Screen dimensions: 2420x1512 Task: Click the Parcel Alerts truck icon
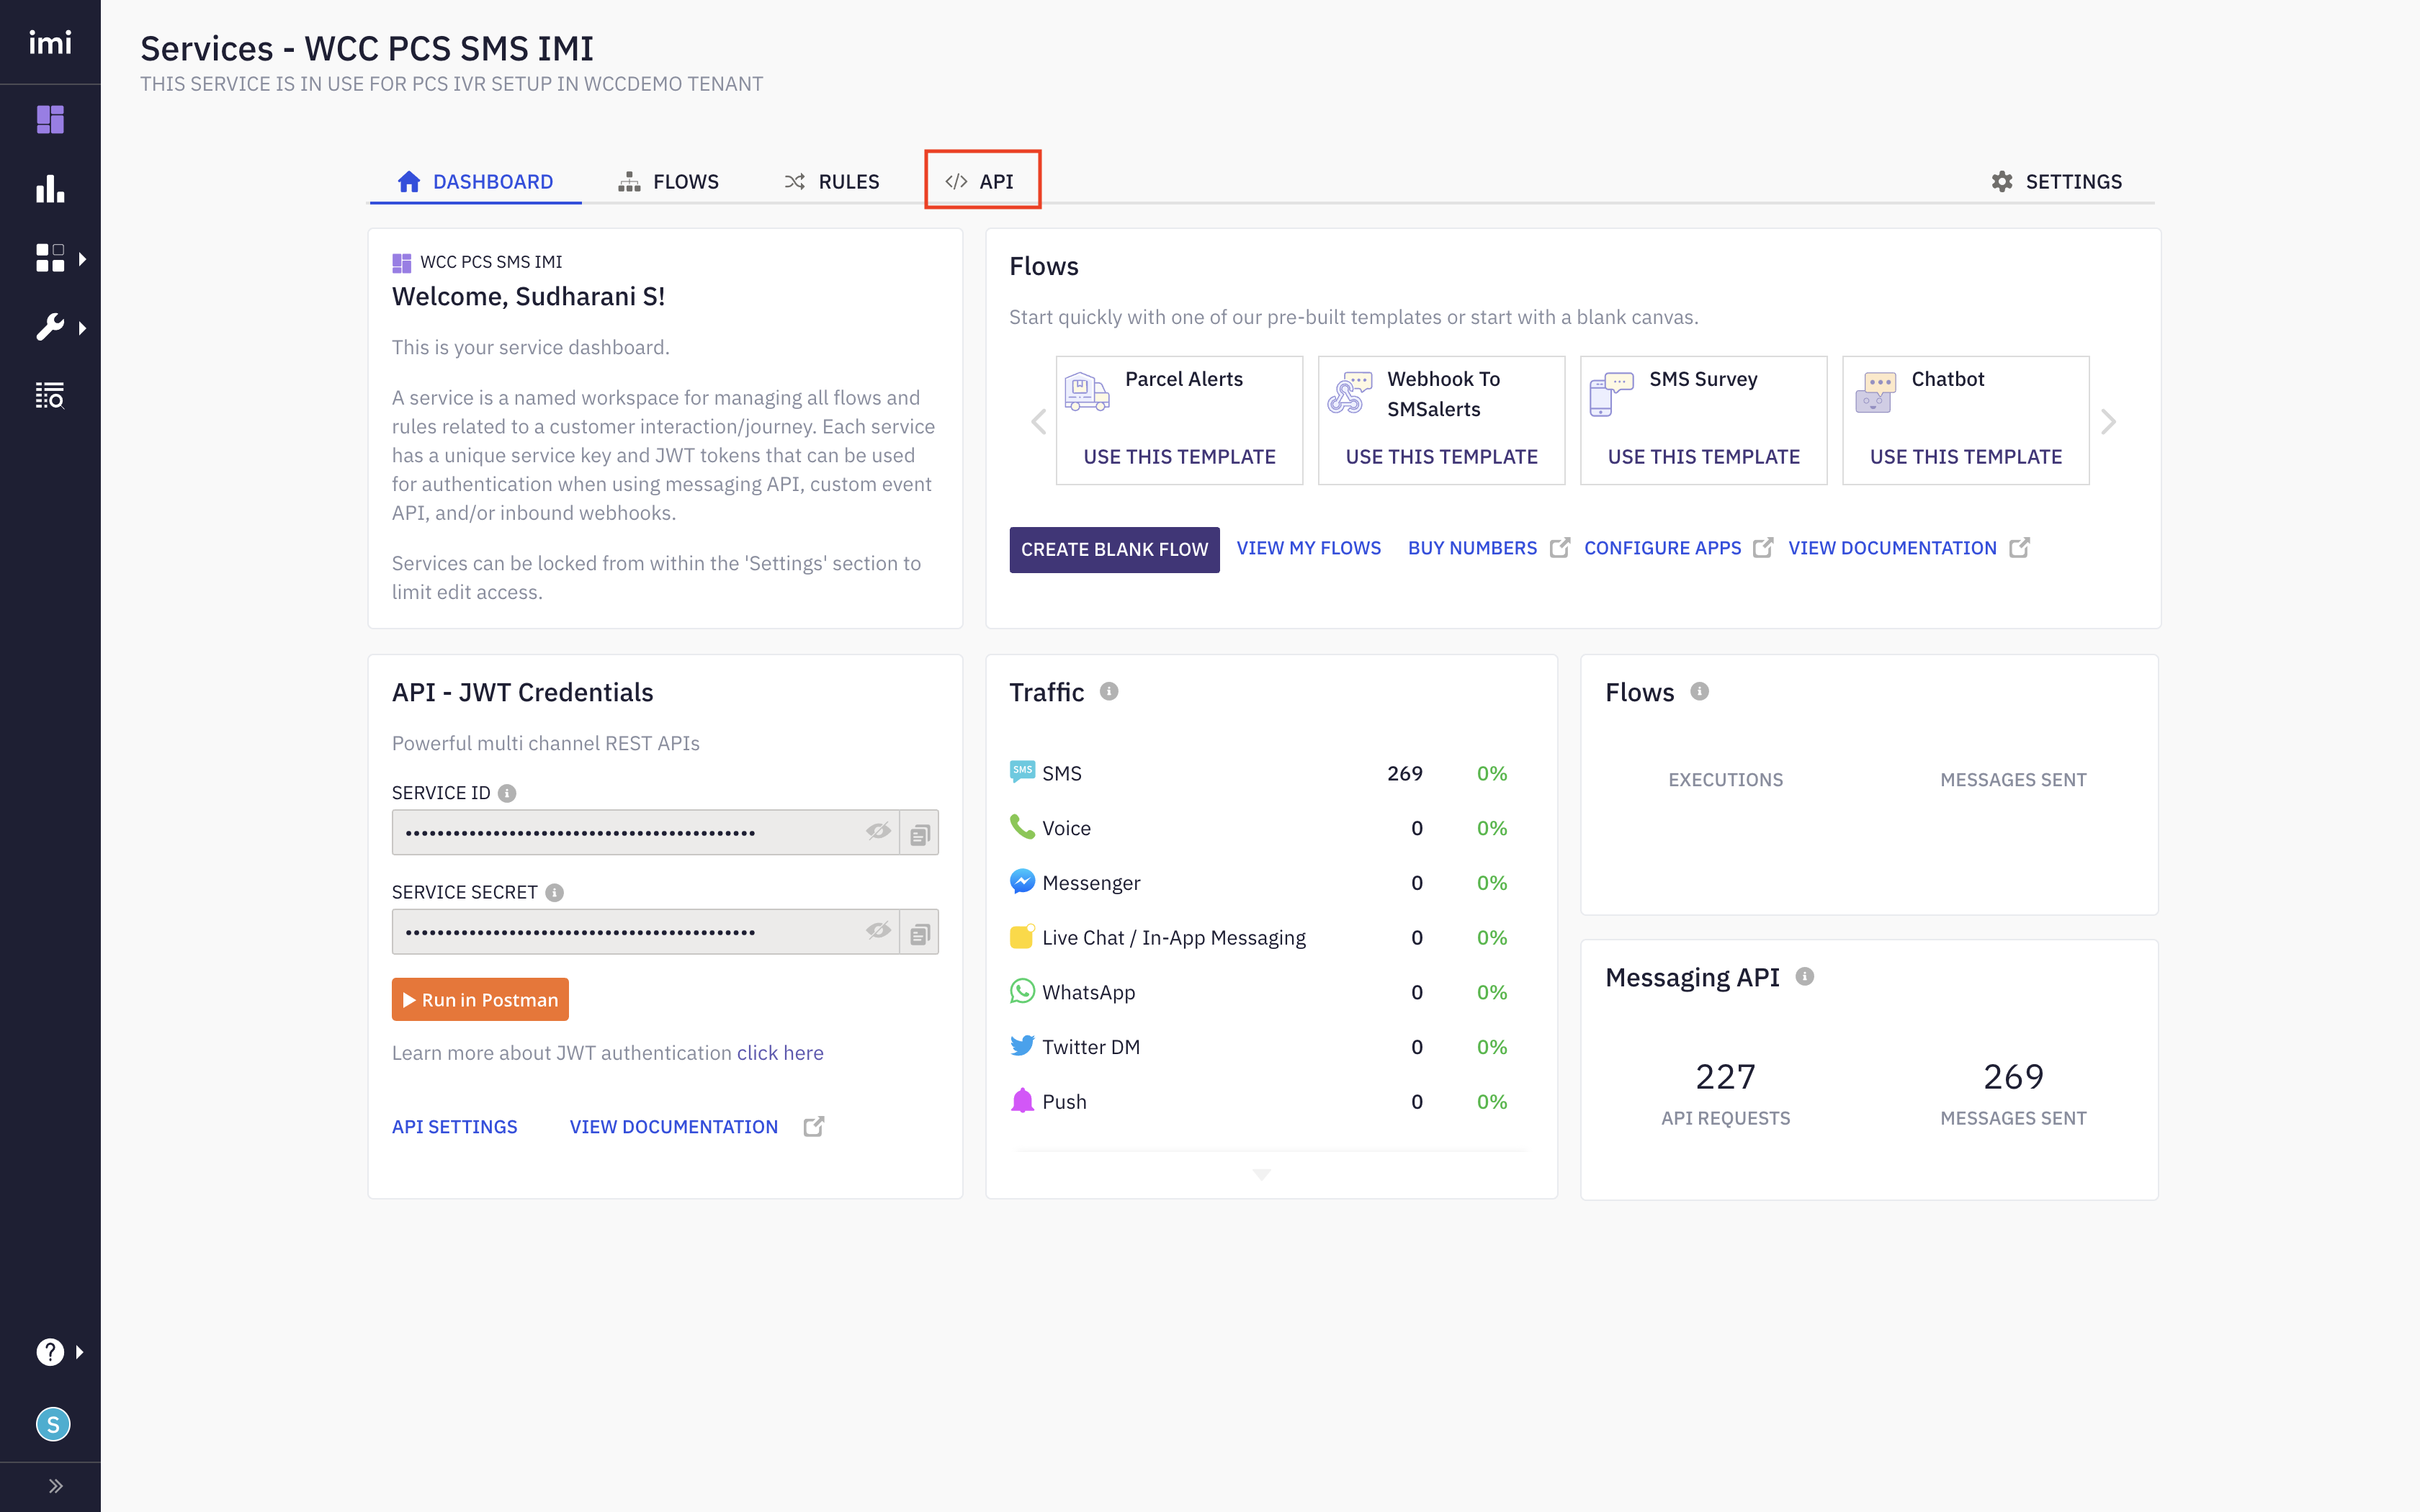tap(1087, 391)
